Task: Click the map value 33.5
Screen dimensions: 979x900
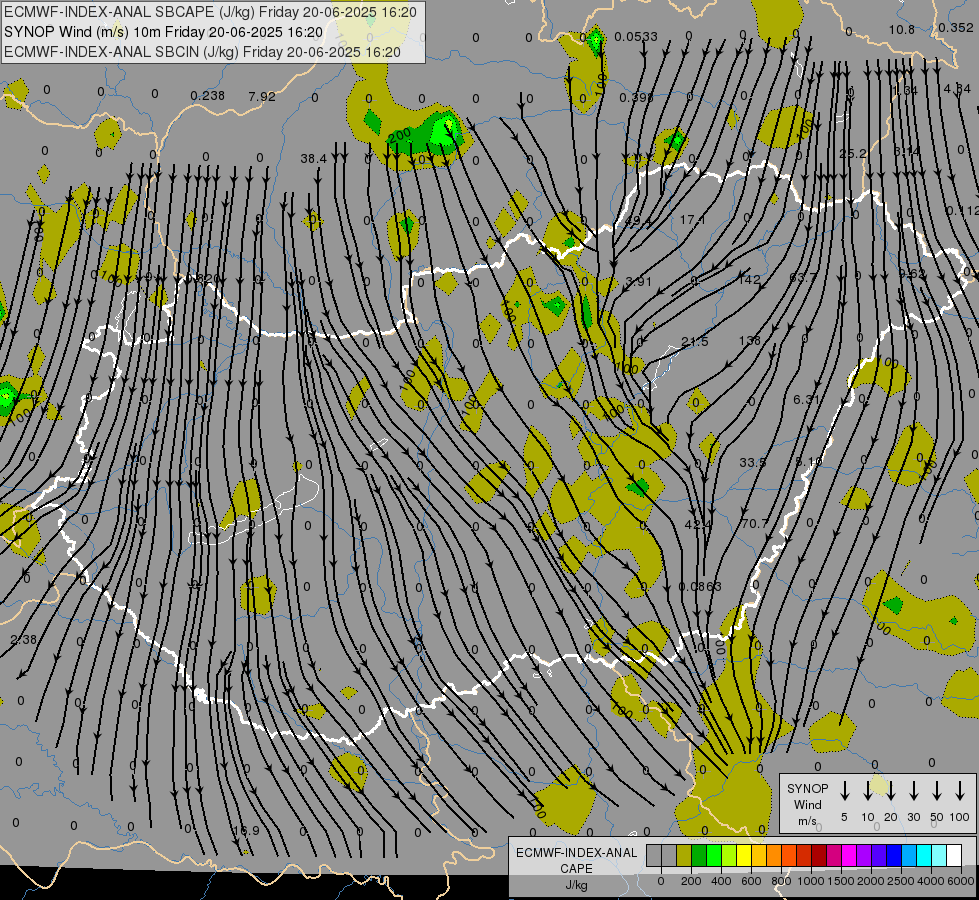Action: (752, 463)
